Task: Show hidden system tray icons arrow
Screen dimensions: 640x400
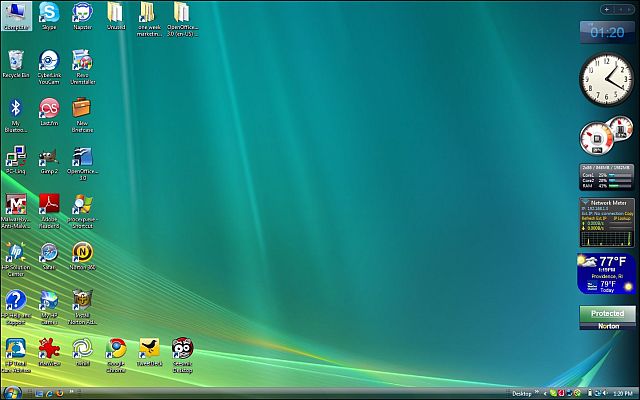Action: click(x=545, y=394)
